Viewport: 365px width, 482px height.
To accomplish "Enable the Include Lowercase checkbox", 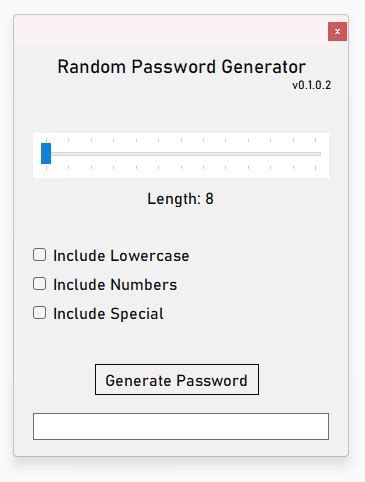I will 40,255.
